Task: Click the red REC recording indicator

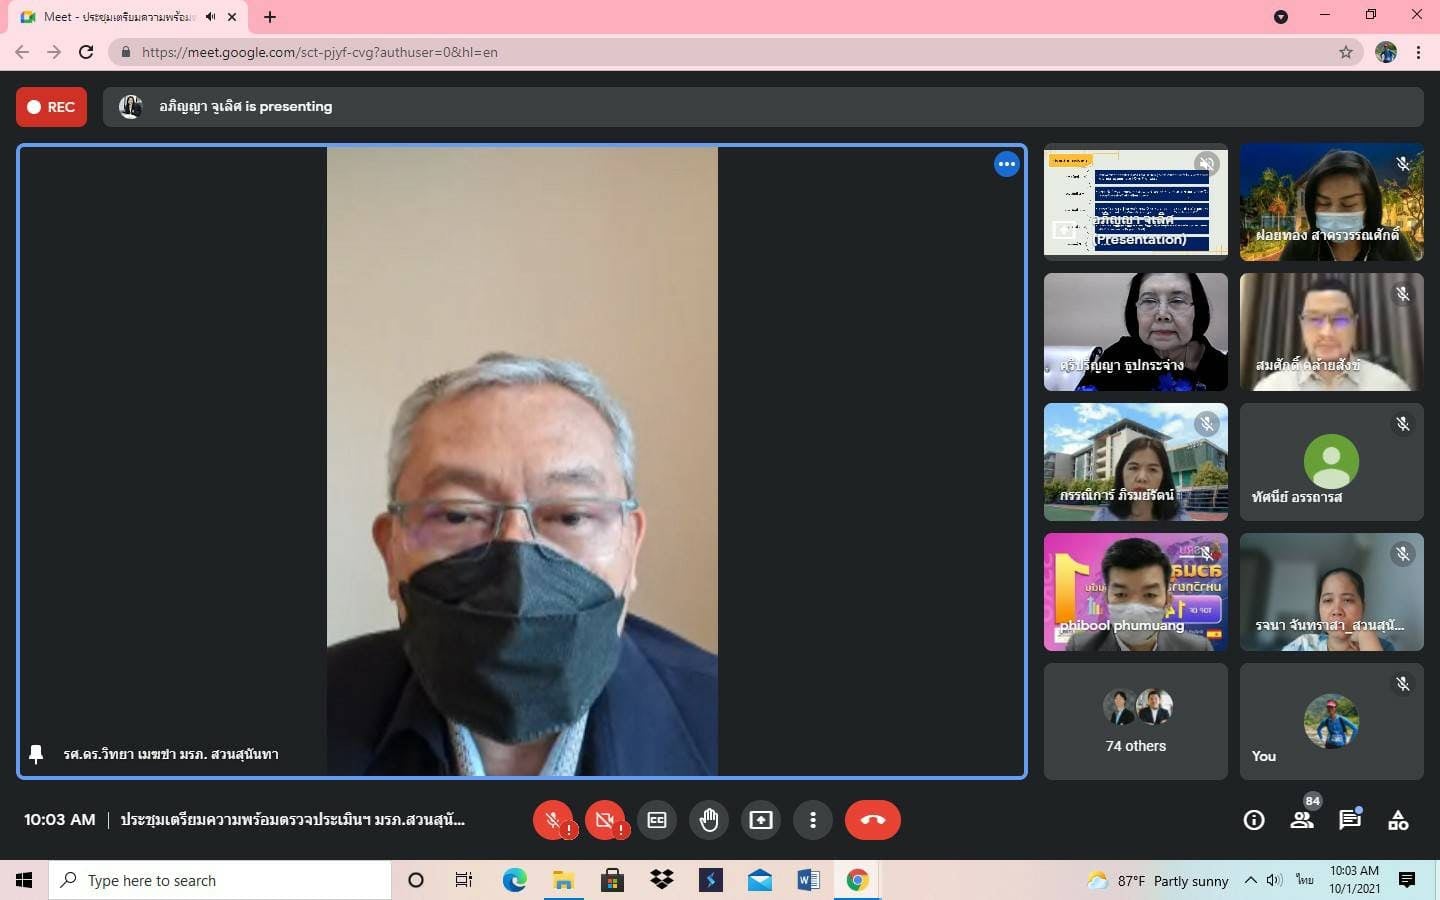Action: coord(52,107)
